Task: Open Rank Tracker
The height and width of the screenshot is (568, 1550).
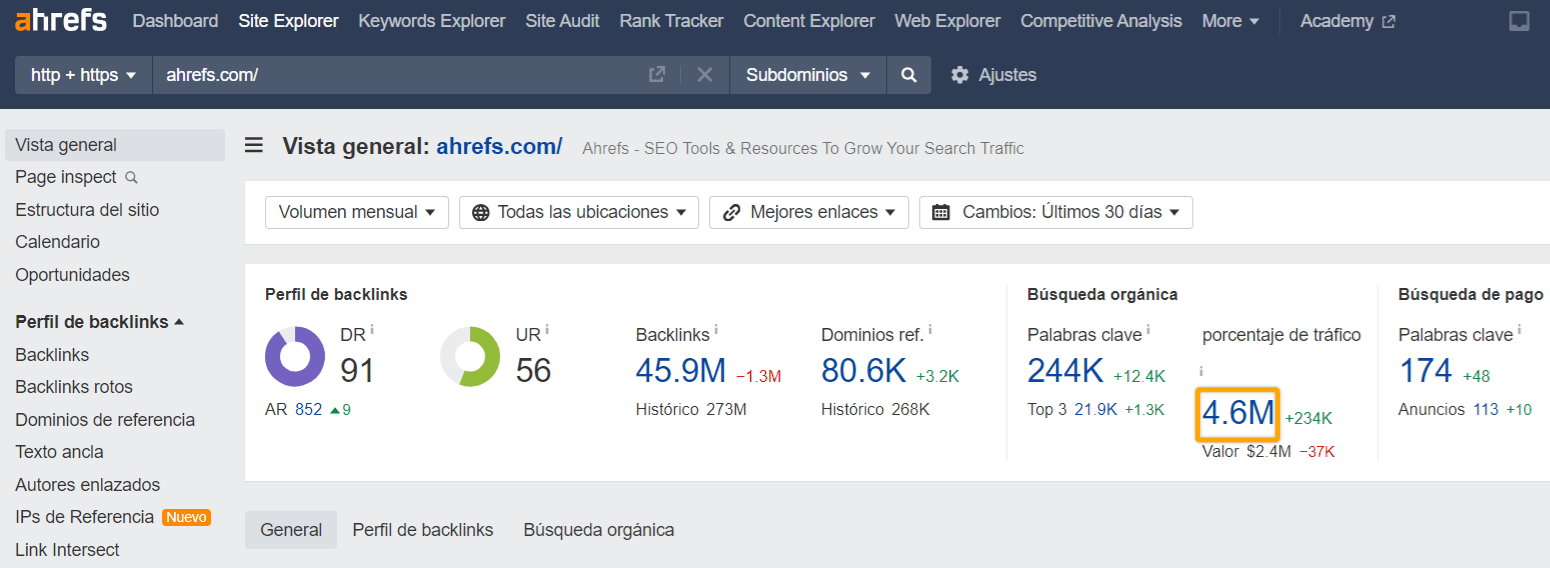Action: (x=671, y=21)
